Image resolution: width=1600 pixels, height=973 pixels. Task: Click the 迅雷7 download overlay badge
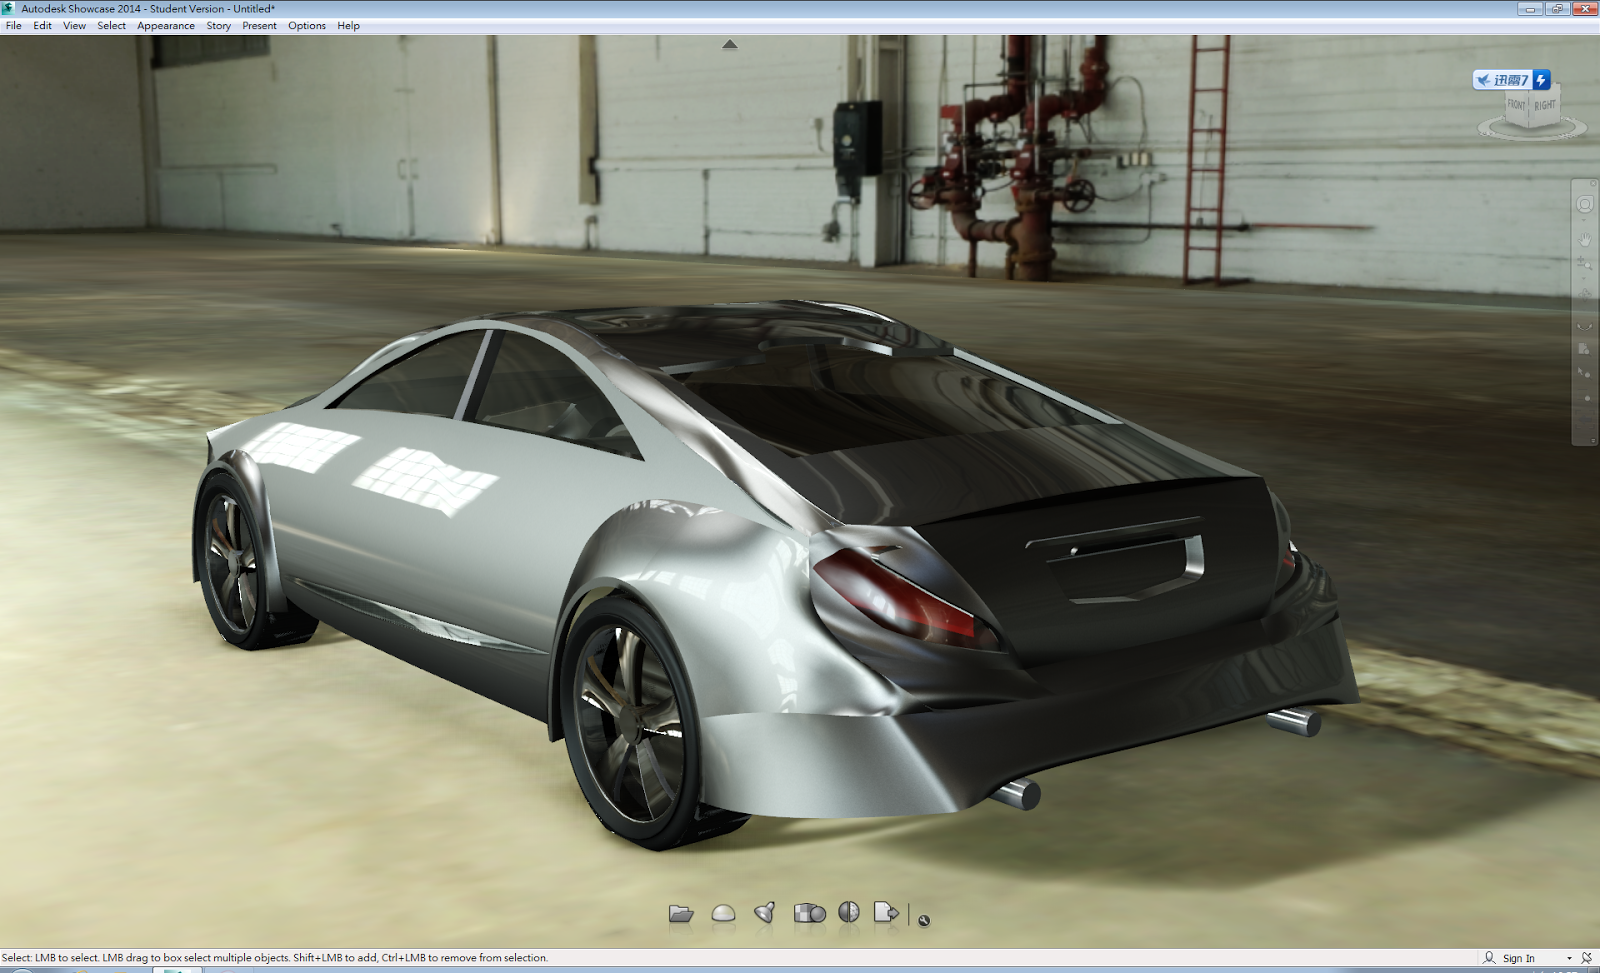(1511, 80)
